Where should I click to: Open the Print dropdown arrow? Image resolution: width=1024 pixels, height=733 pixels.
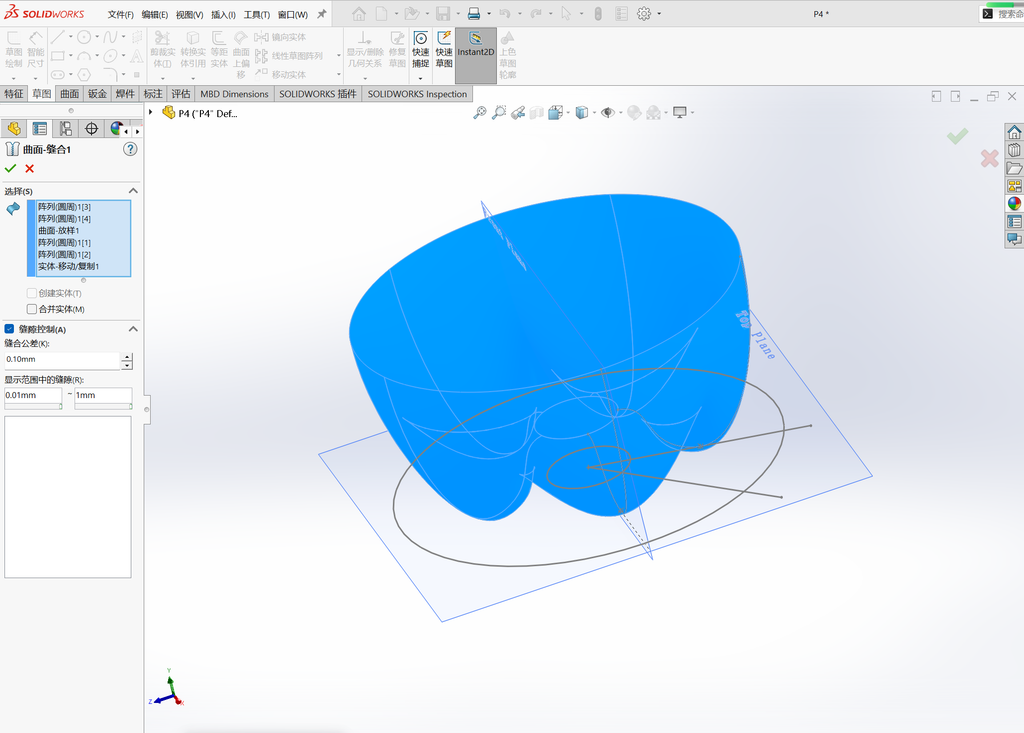click(488, 14)
